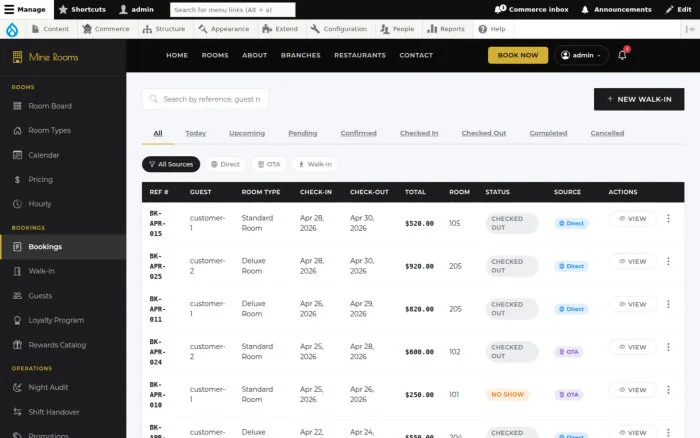
Task: Click the menu links search box
Action: coord(233,9)
